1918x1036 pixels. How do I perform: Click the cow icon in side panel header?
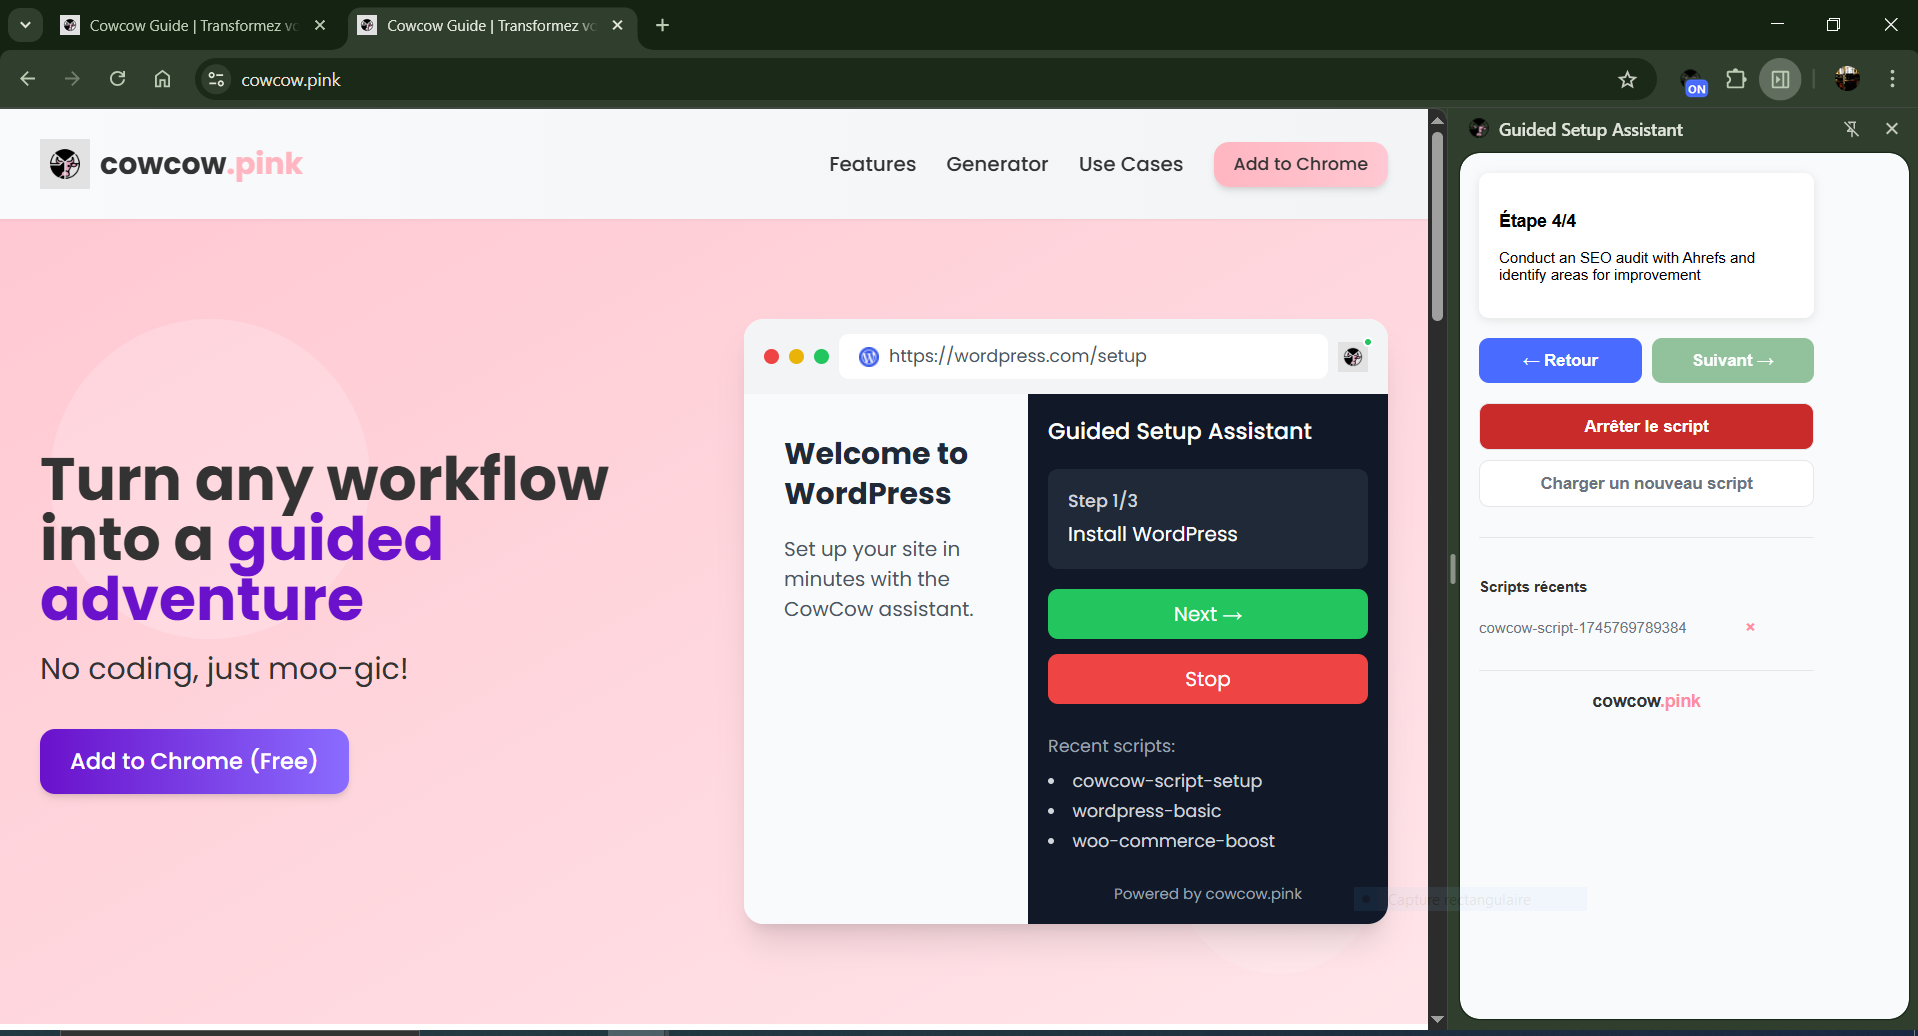click(x=1479, y=129)
